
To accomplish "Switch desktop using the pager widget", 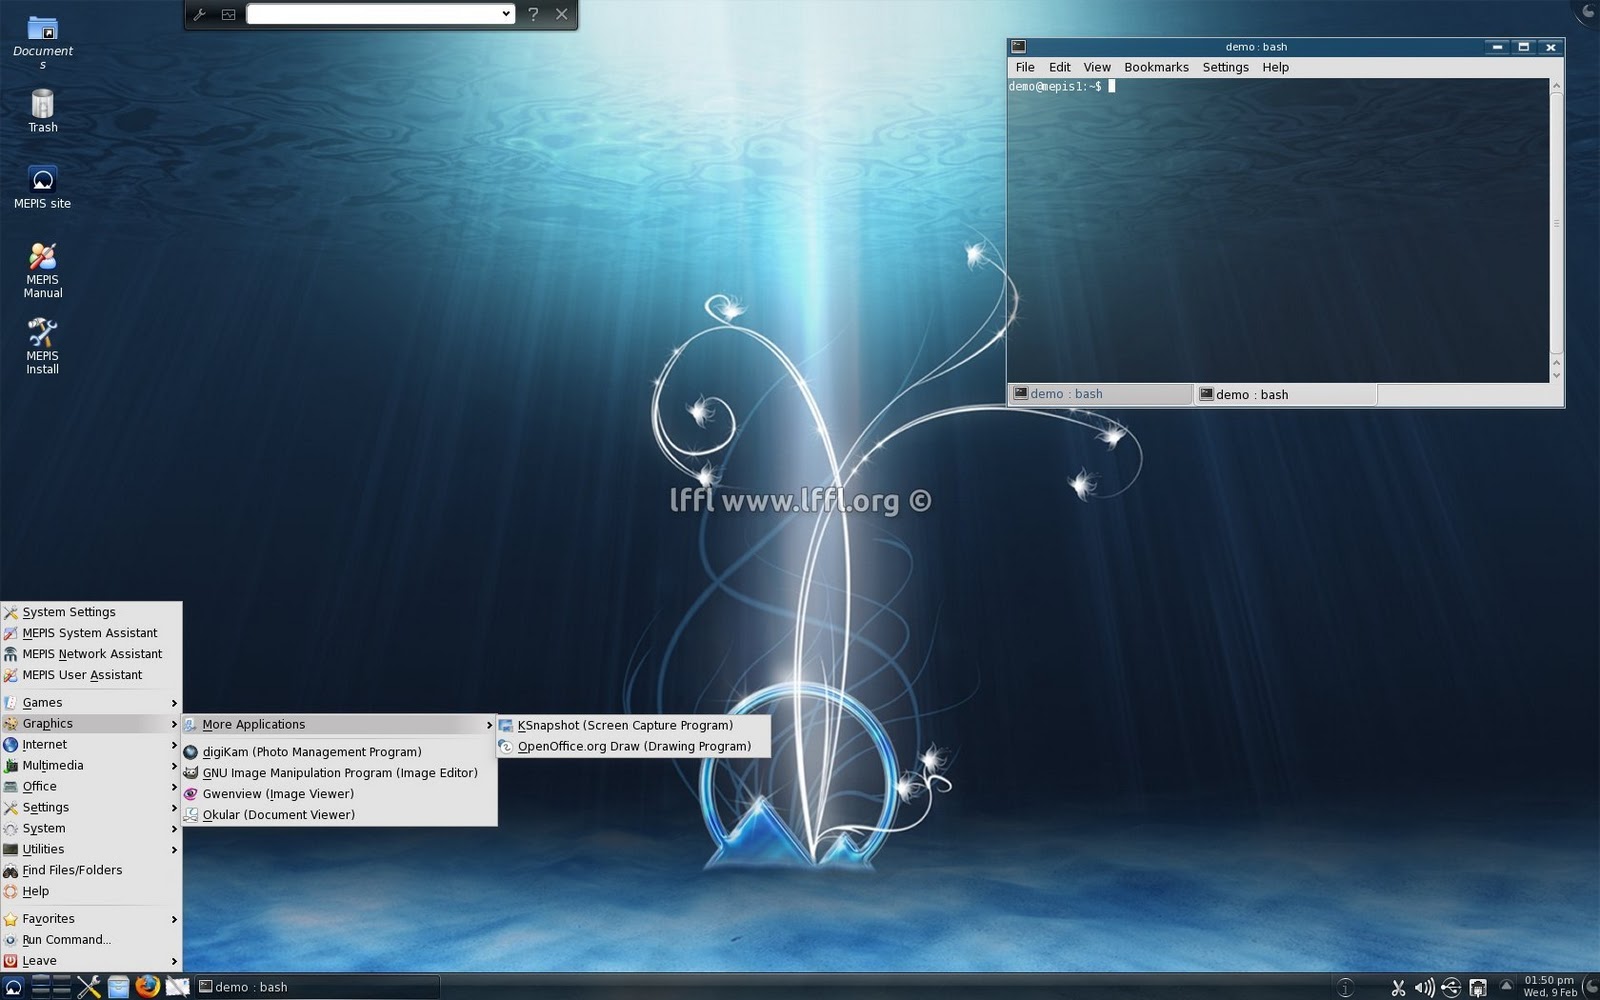I will pyautogui.click(x=51, y=987).
